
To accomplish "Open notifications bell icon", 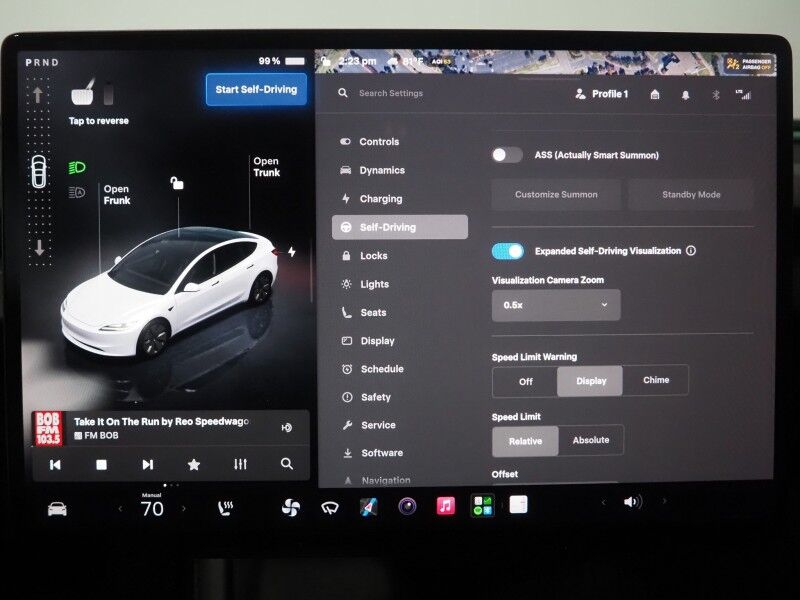I will coord(686,95).
